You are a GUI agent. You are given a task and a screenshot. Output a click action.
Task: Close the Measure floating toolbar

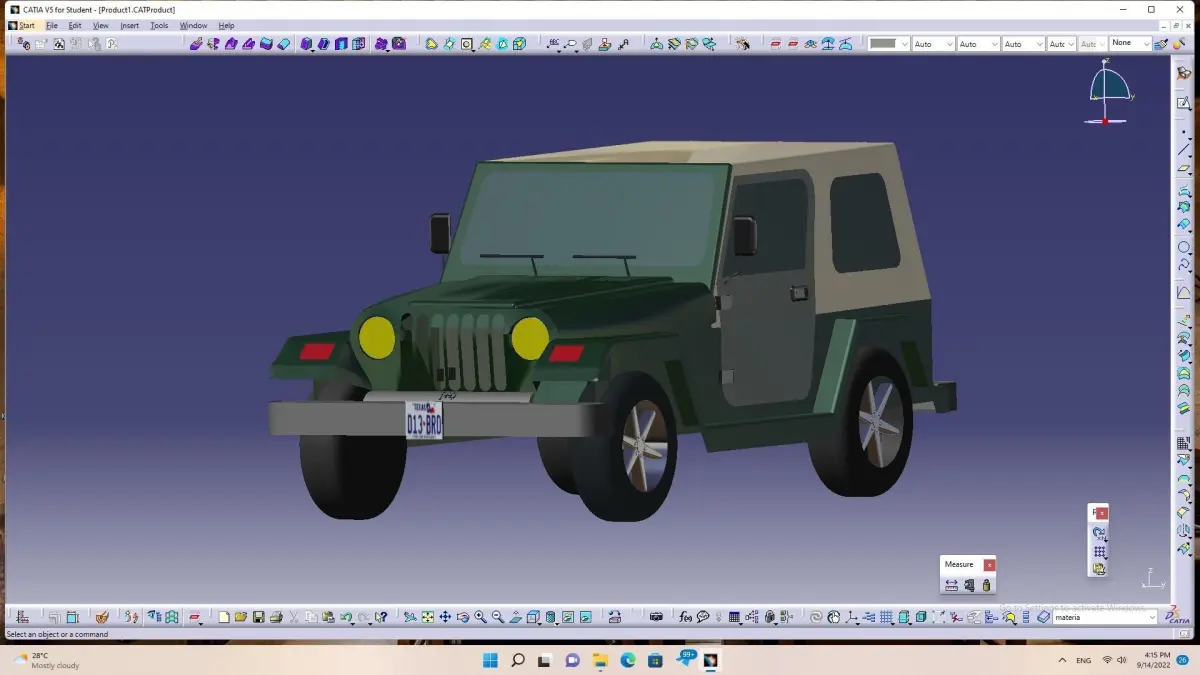pos(989,565)
